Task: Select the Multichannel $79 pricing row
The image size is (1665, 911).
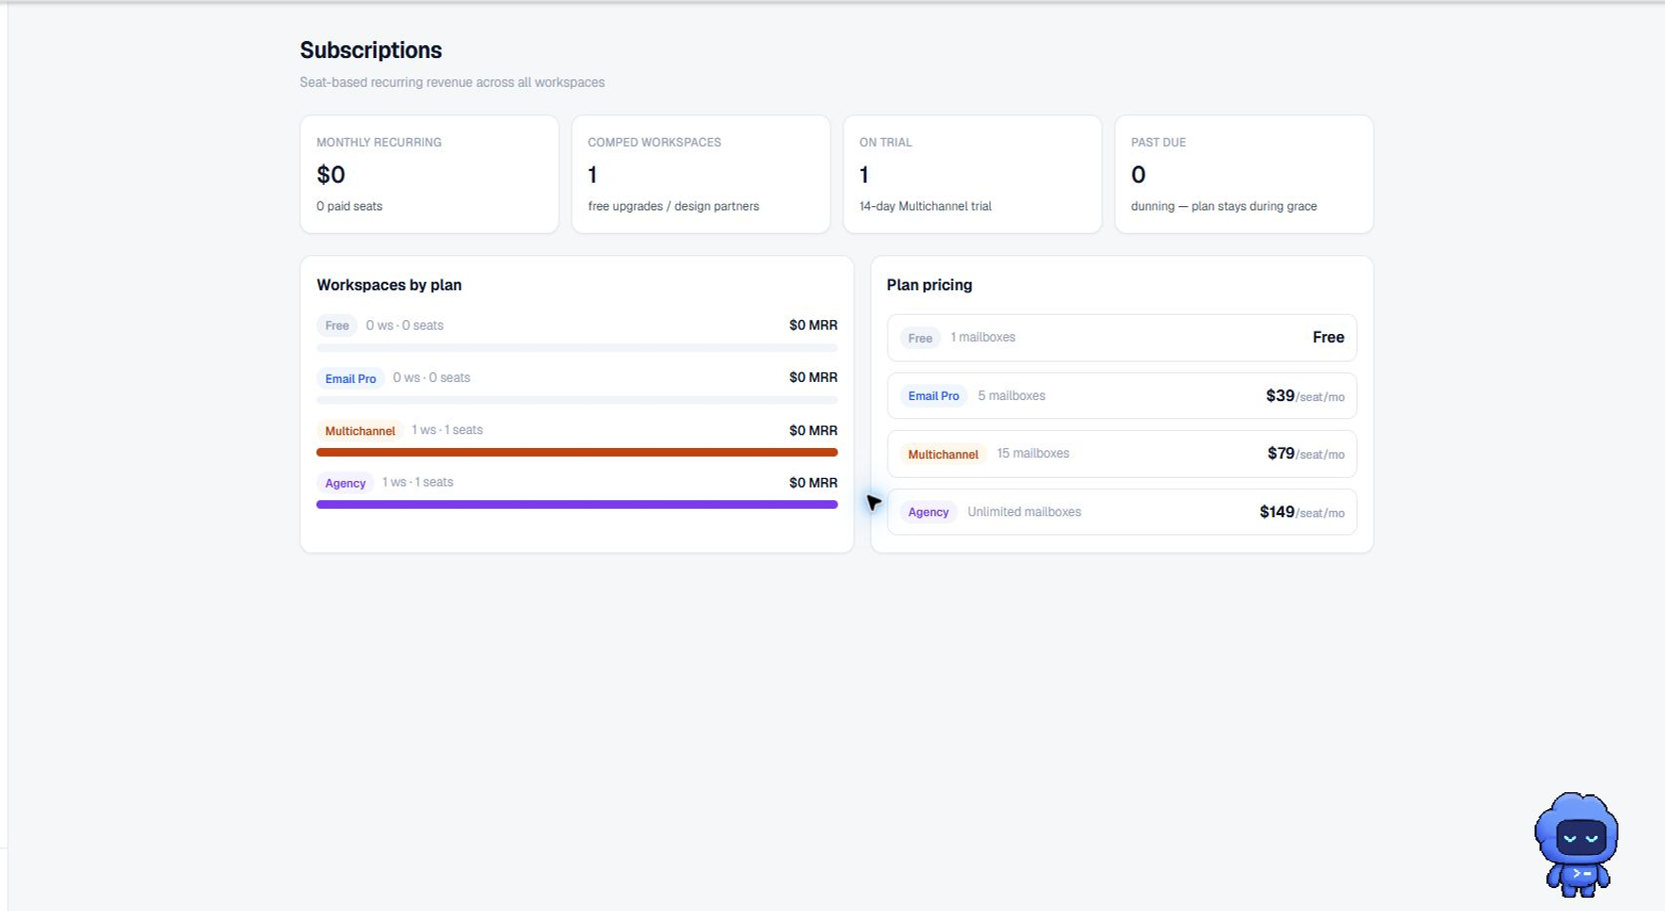Action: 1122,454
